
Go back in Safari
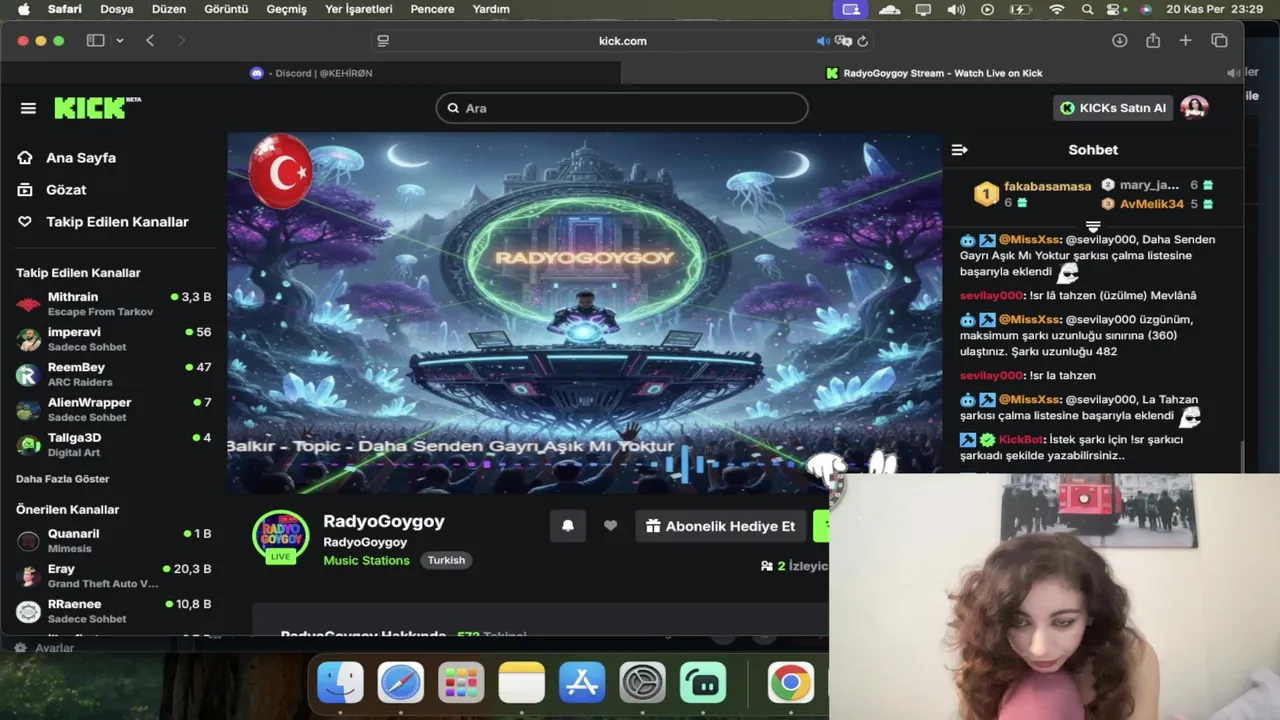150,41
